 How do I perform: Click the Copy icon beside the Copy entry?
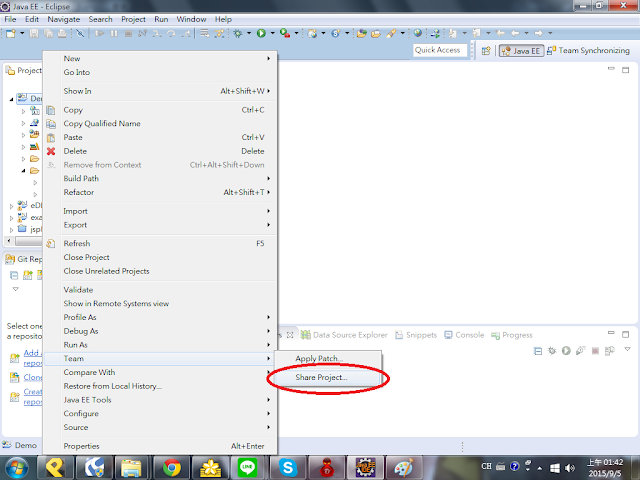pos(51,110)
